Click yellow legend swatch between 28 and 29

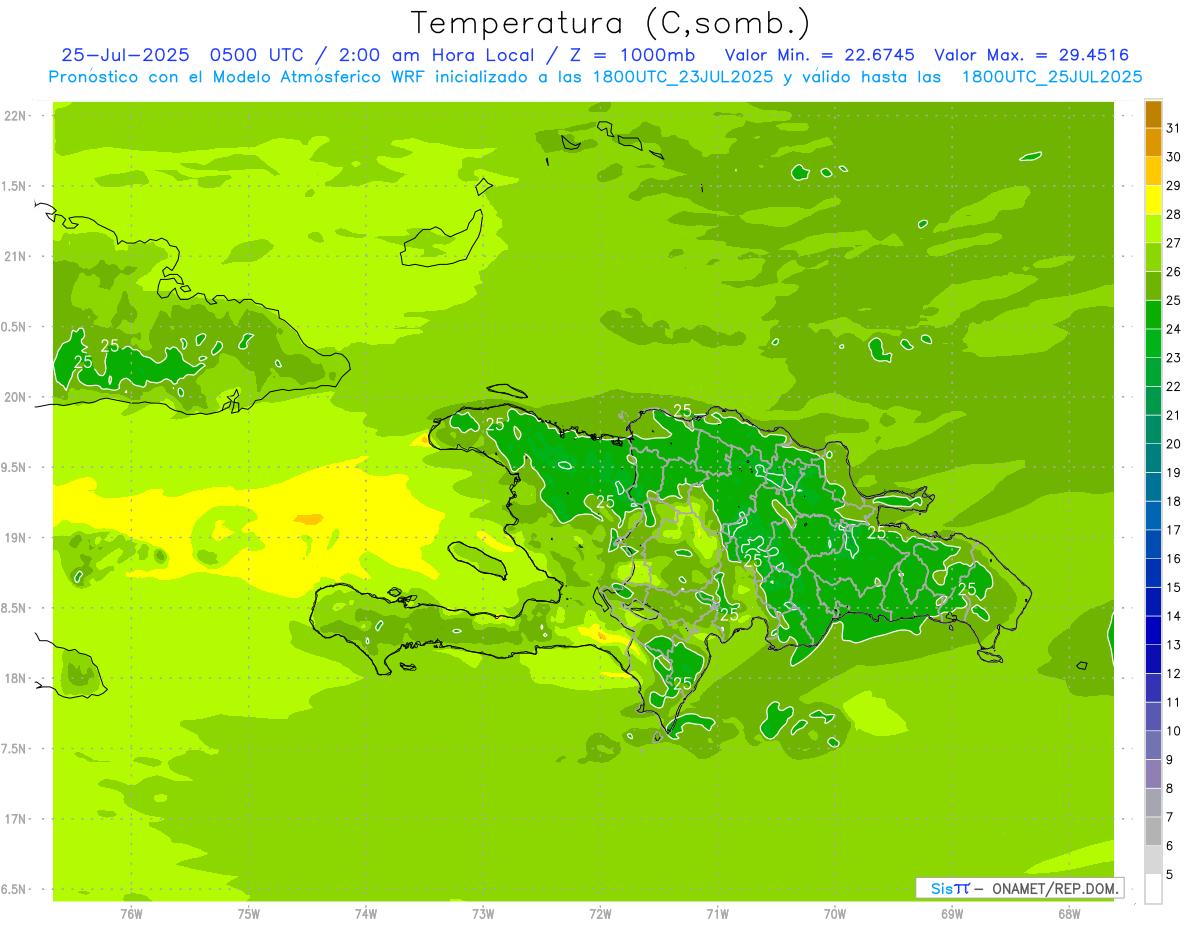click(x=1153, y=199)
